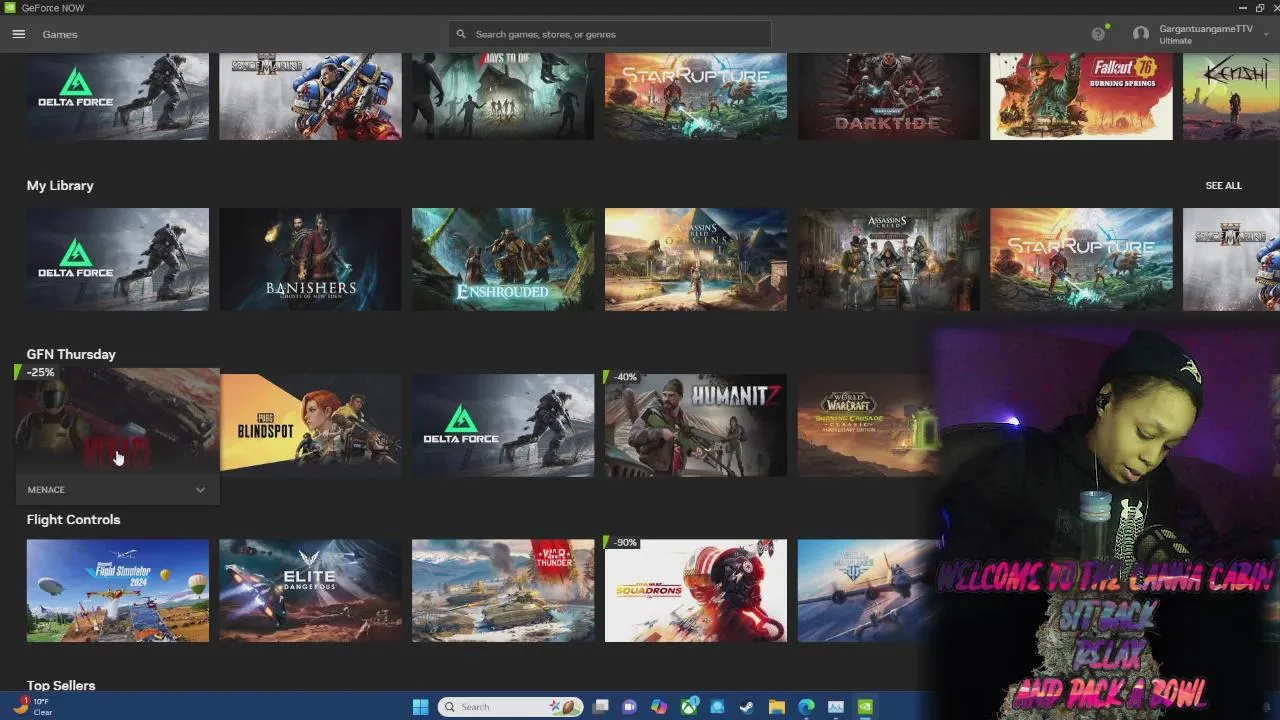Open Microsoft Edge from the taskbar

click(x=806, y=707)
